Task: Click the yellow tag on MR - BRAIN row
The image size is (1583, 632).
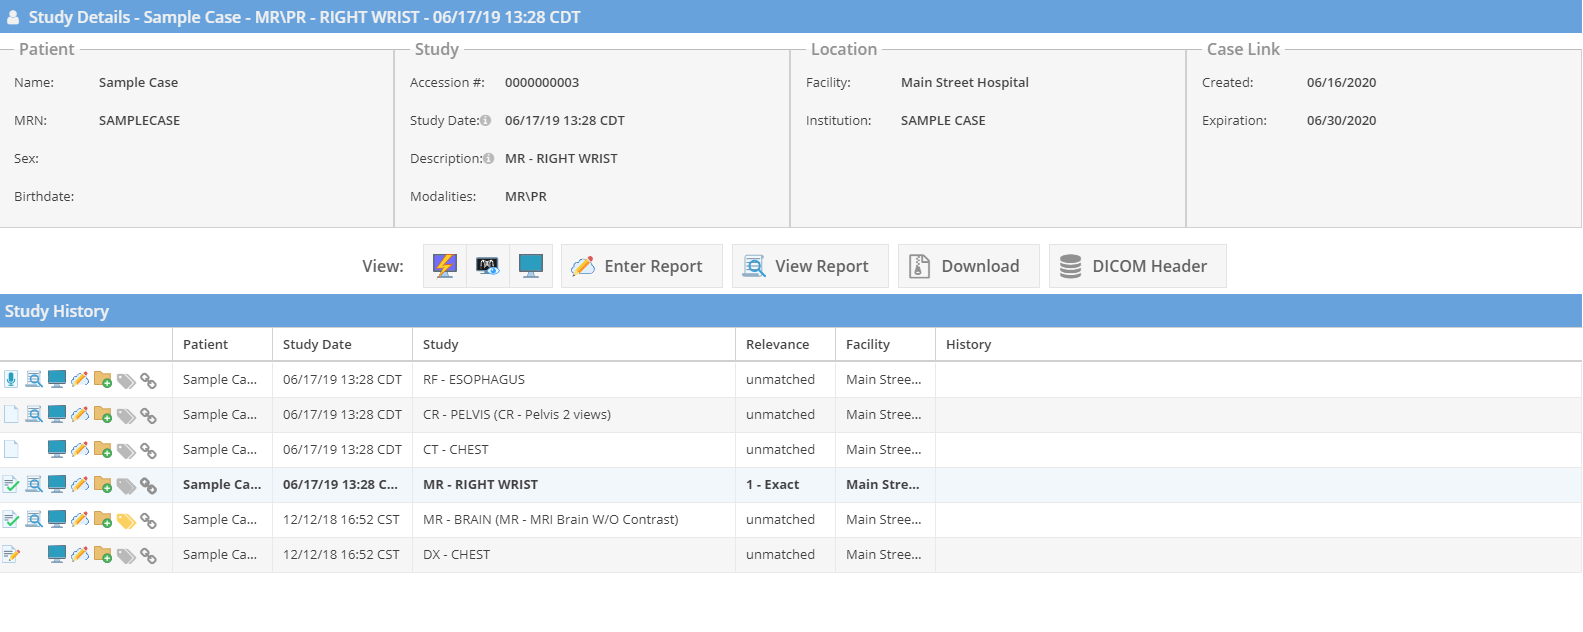Action: [x=126, y=520]
